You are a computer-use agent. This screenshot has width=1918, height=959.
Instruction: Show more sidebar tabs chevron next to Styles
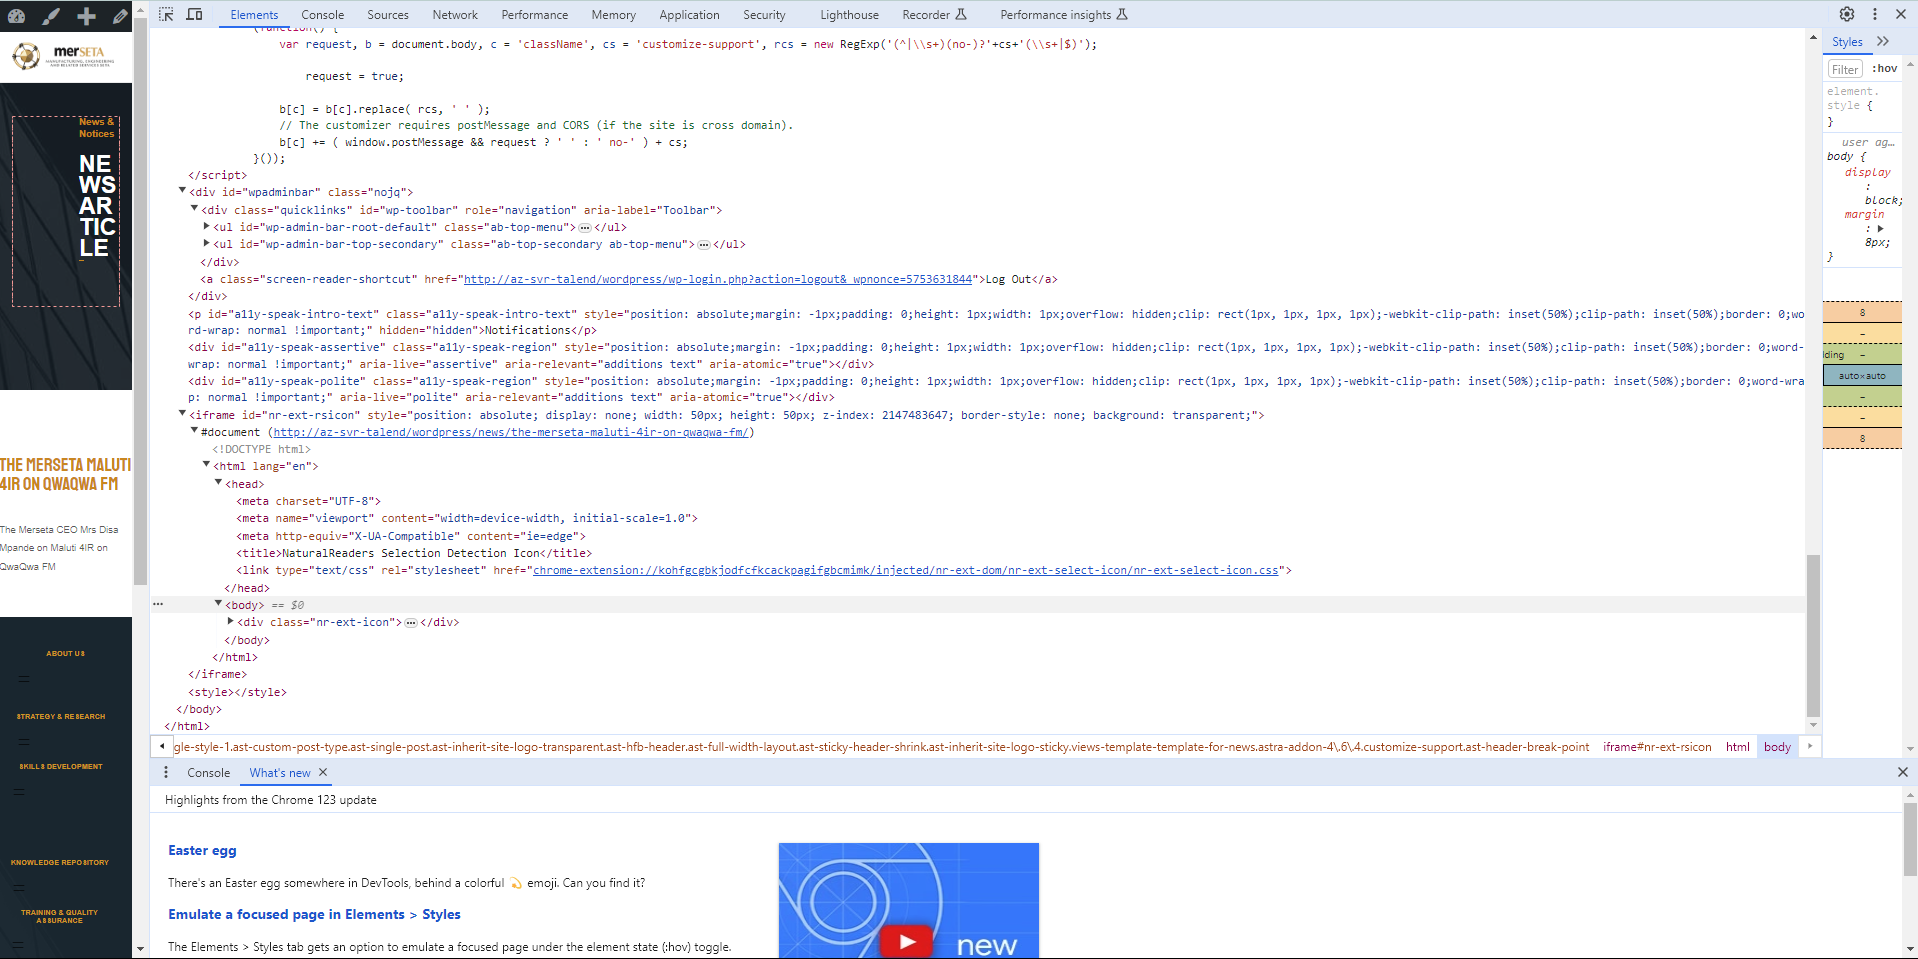coord(1883,41)
